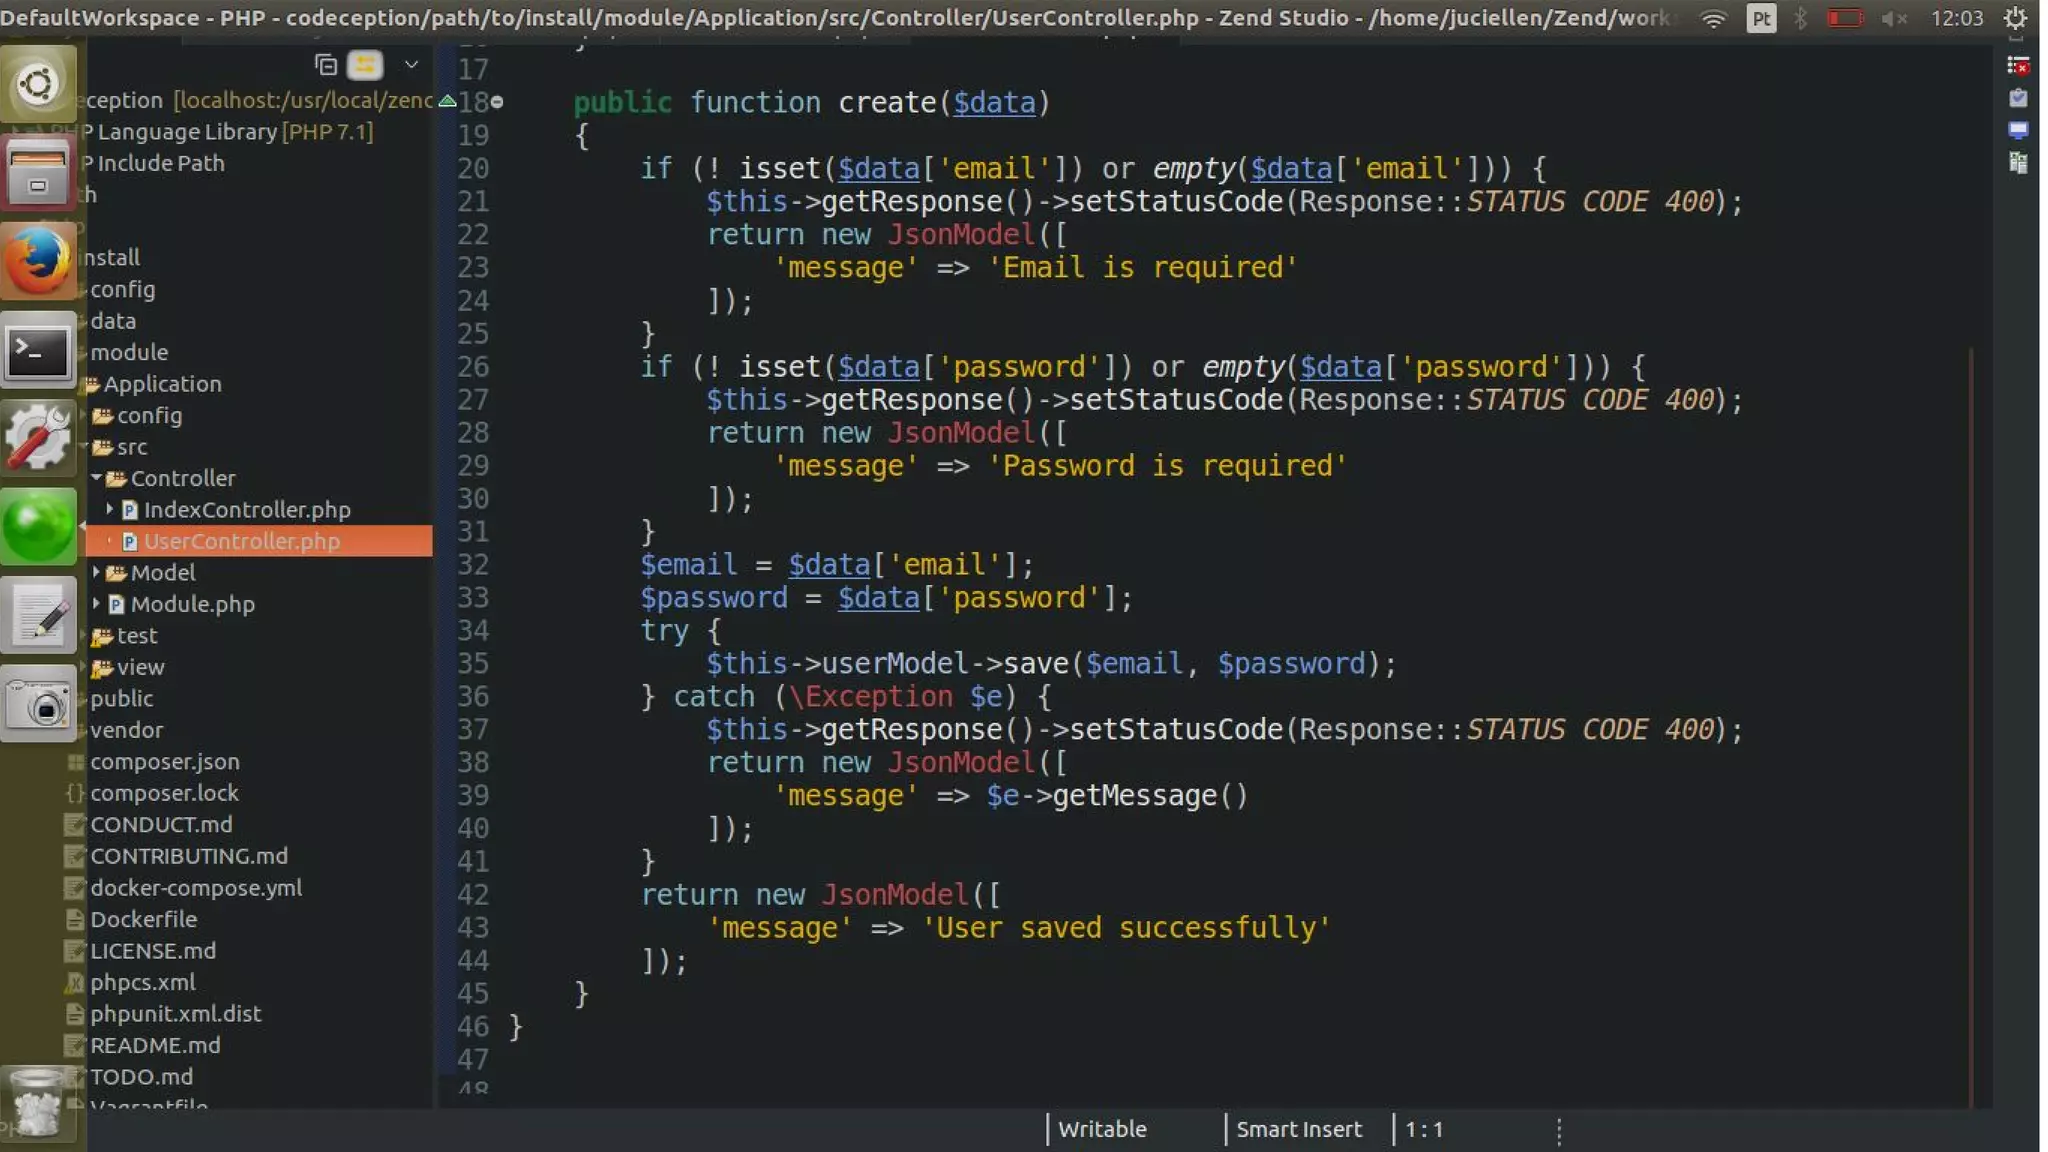The image size is (2048, 1152).
Task: Open the Terminal from the dock
Action: point(38,351)
